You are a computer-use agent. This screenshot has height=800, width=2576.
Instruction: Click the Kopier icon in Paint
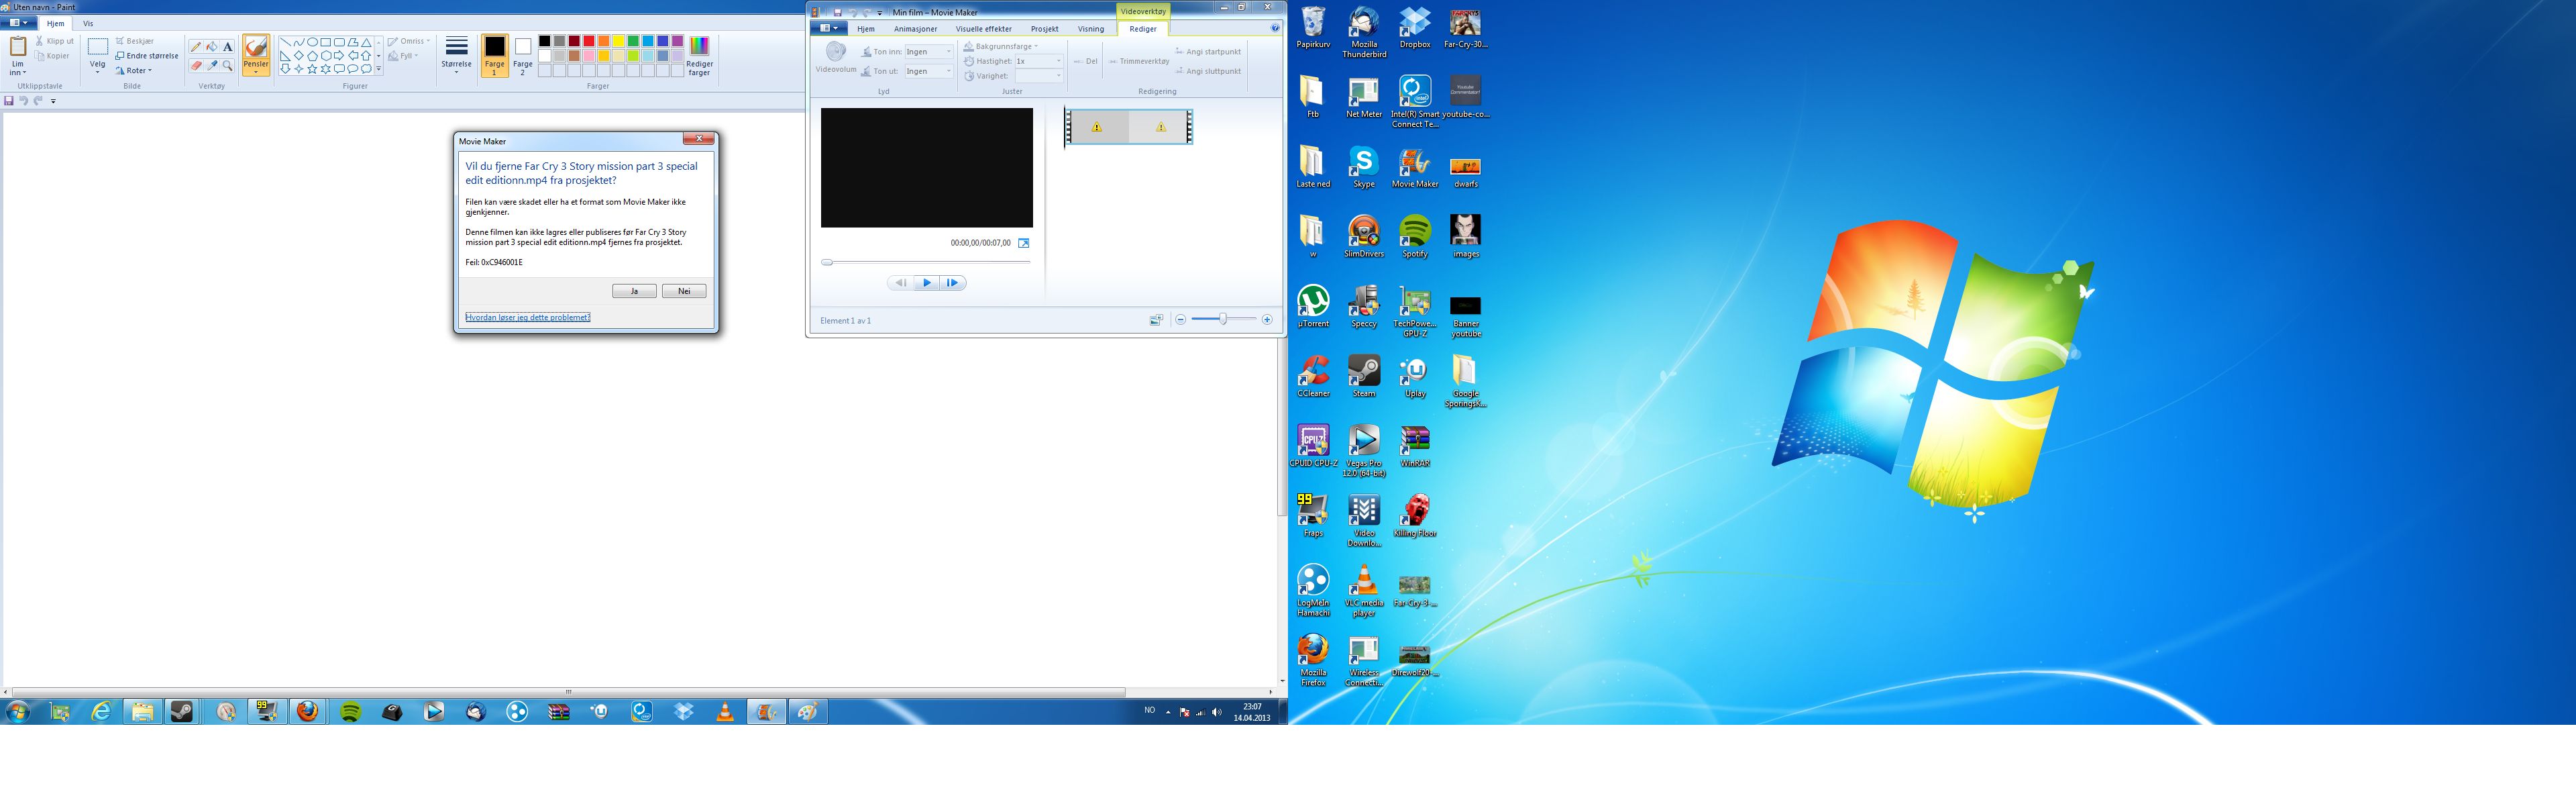click(x=40, y=56)
